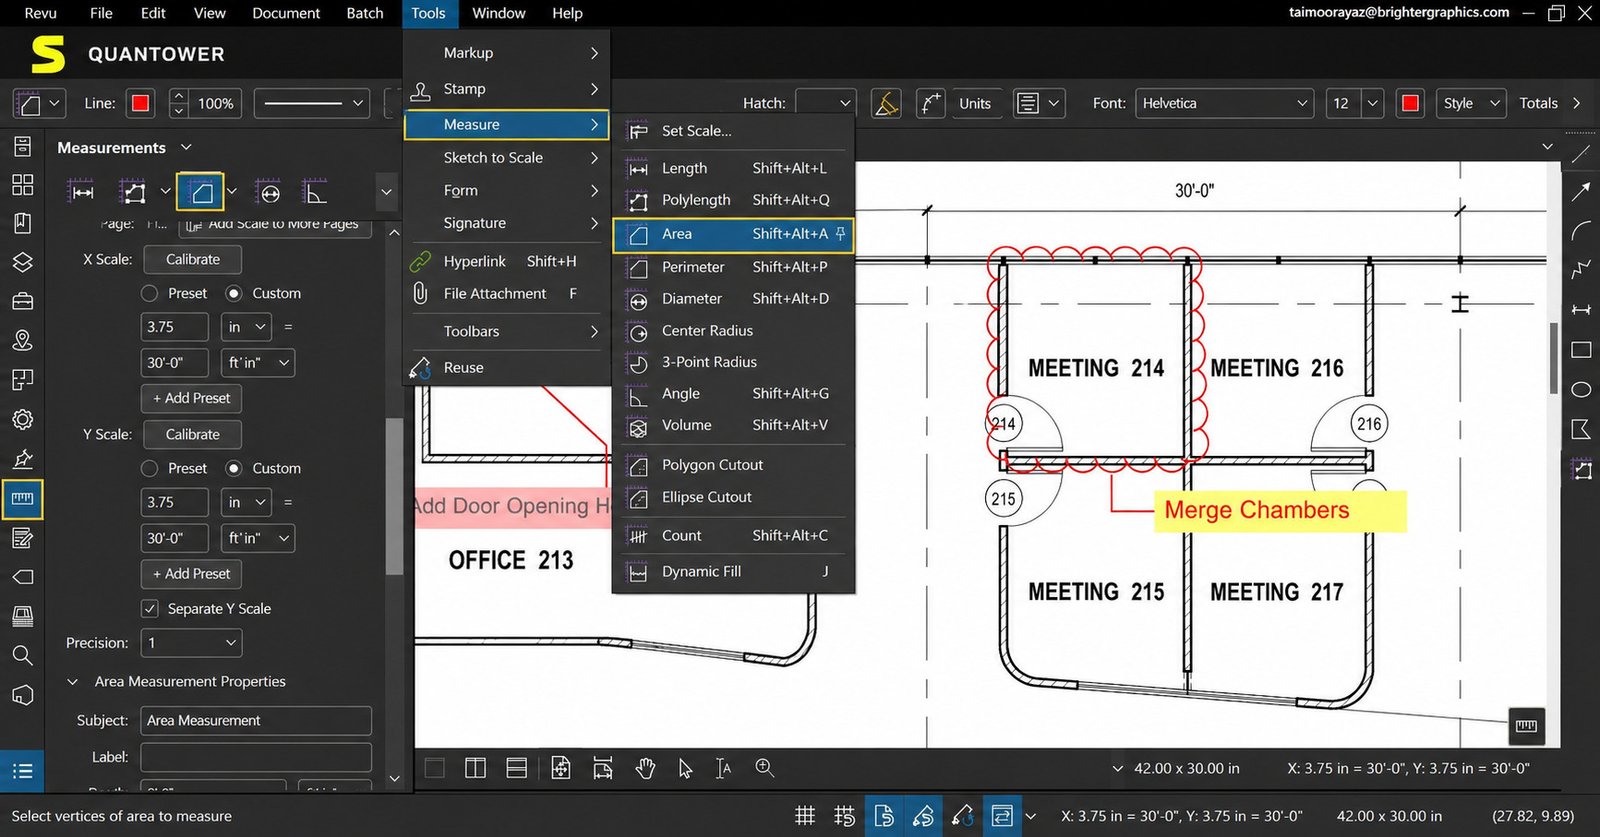The image size is (1600, 837).
Task: Open the File Access panel icon in sidebar
Action: click(x=22, y=147)
